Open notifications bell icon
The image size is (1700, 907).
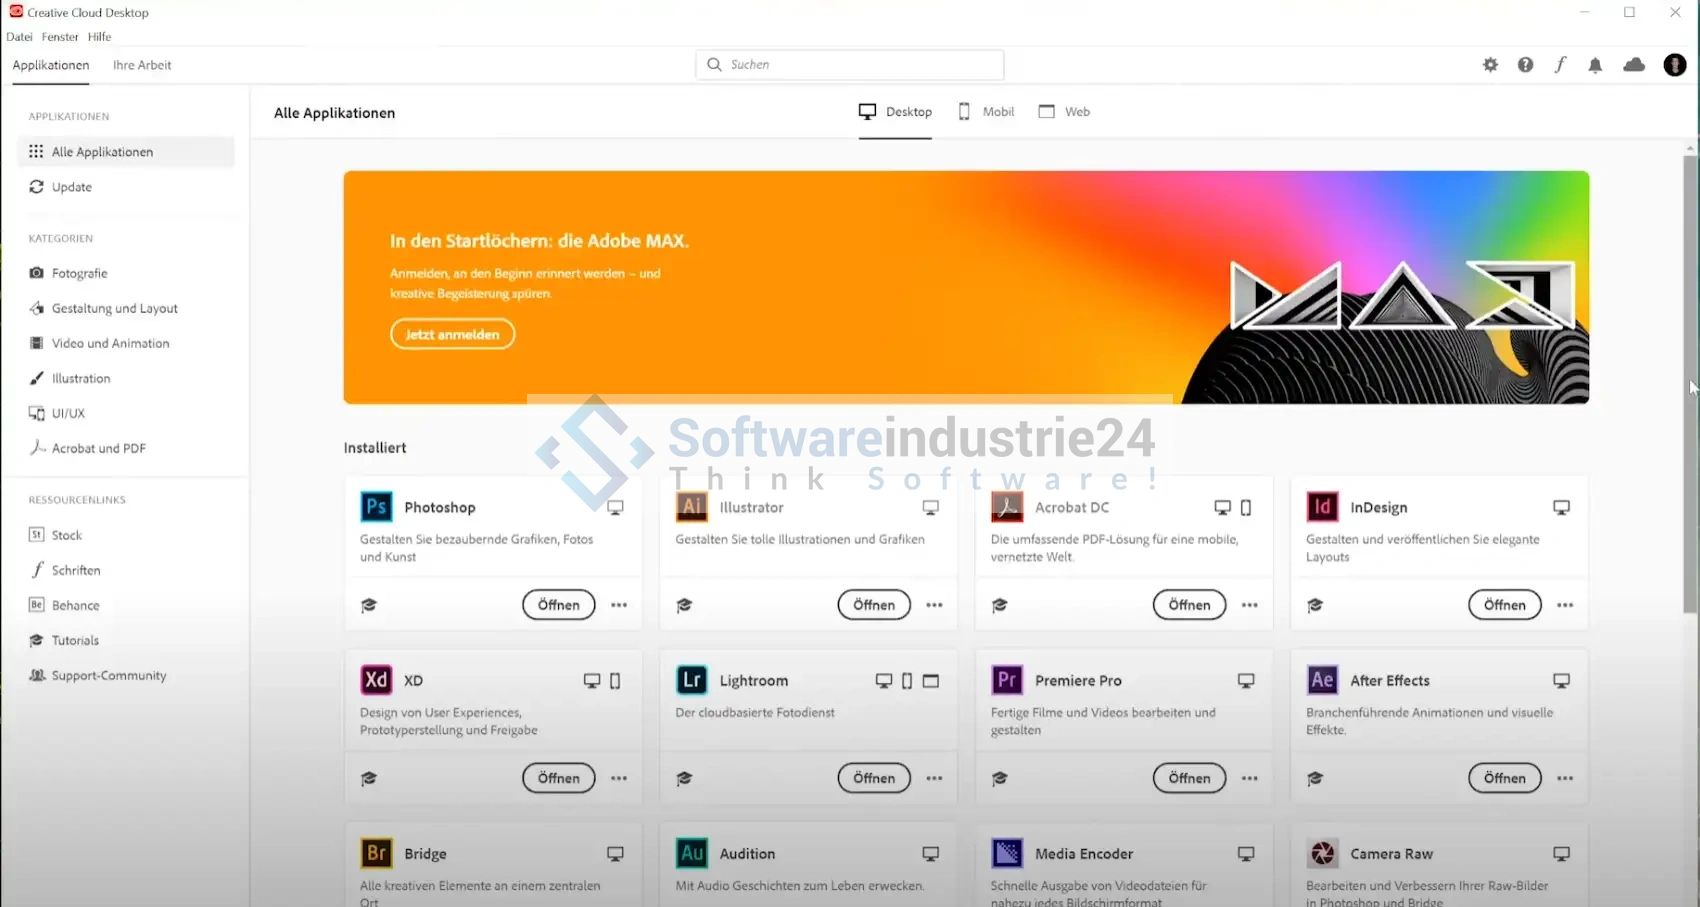pos(1595,65)
